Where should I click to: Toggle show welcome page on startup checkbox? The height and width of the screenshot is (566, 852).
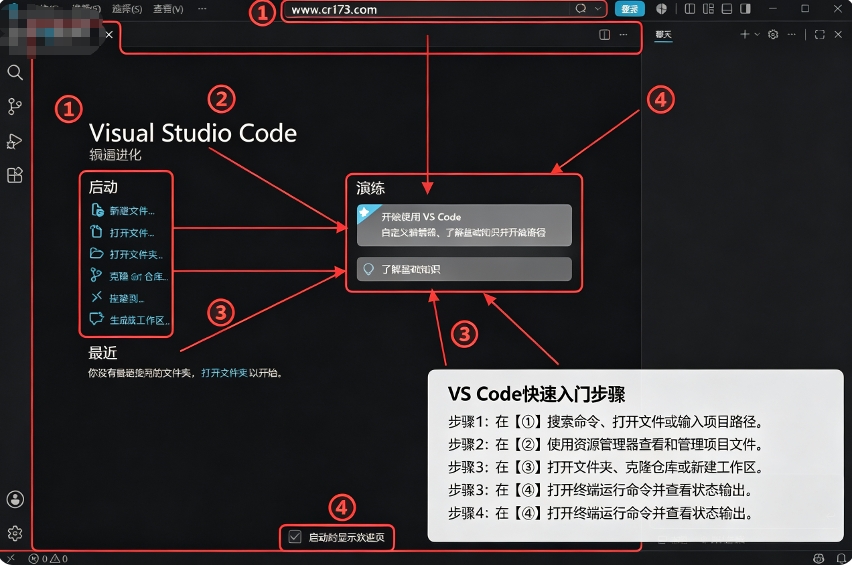click(295, 537)
